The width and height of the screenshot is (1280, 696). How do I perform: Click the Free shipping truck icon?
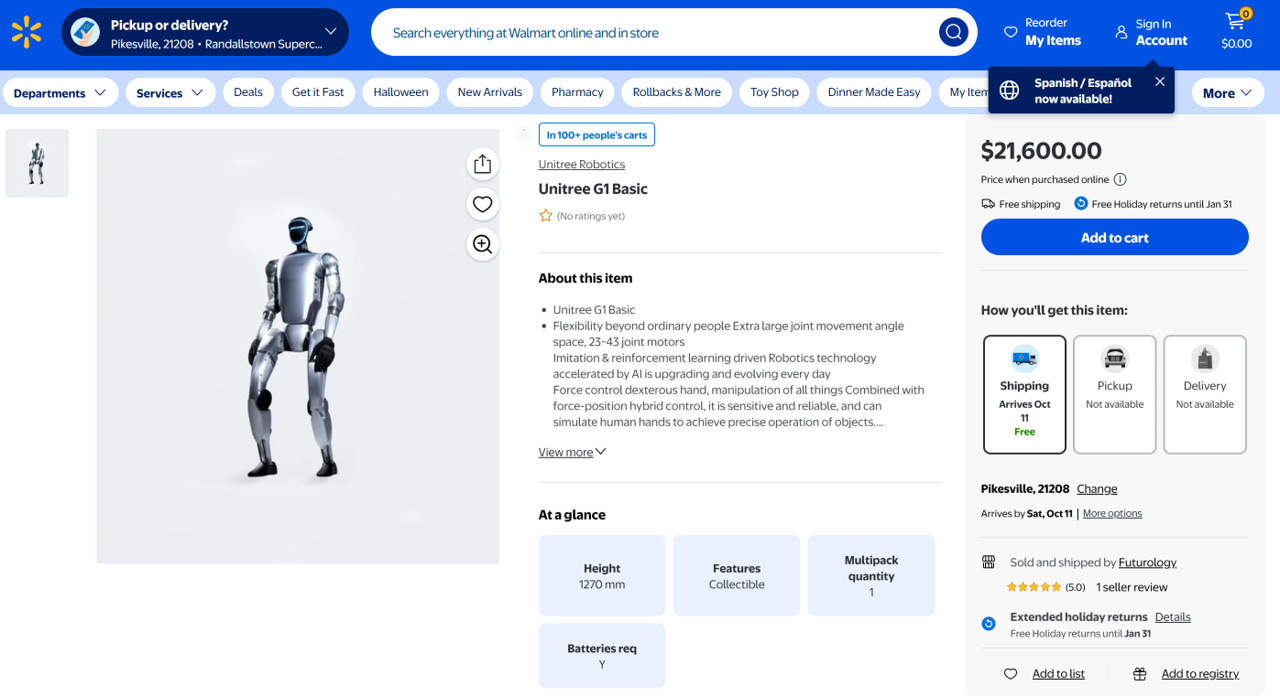[988, 204]
